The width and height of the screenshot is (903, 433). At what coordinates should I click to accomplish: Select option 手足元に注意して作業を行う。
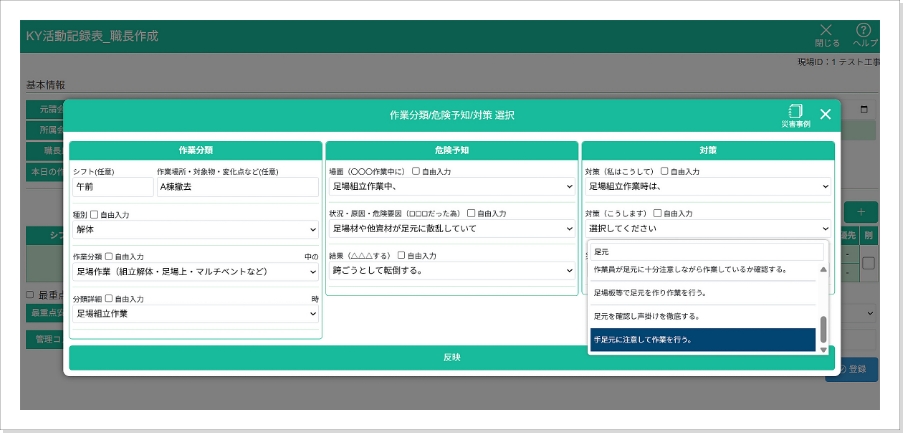click(x=702, y=340)
